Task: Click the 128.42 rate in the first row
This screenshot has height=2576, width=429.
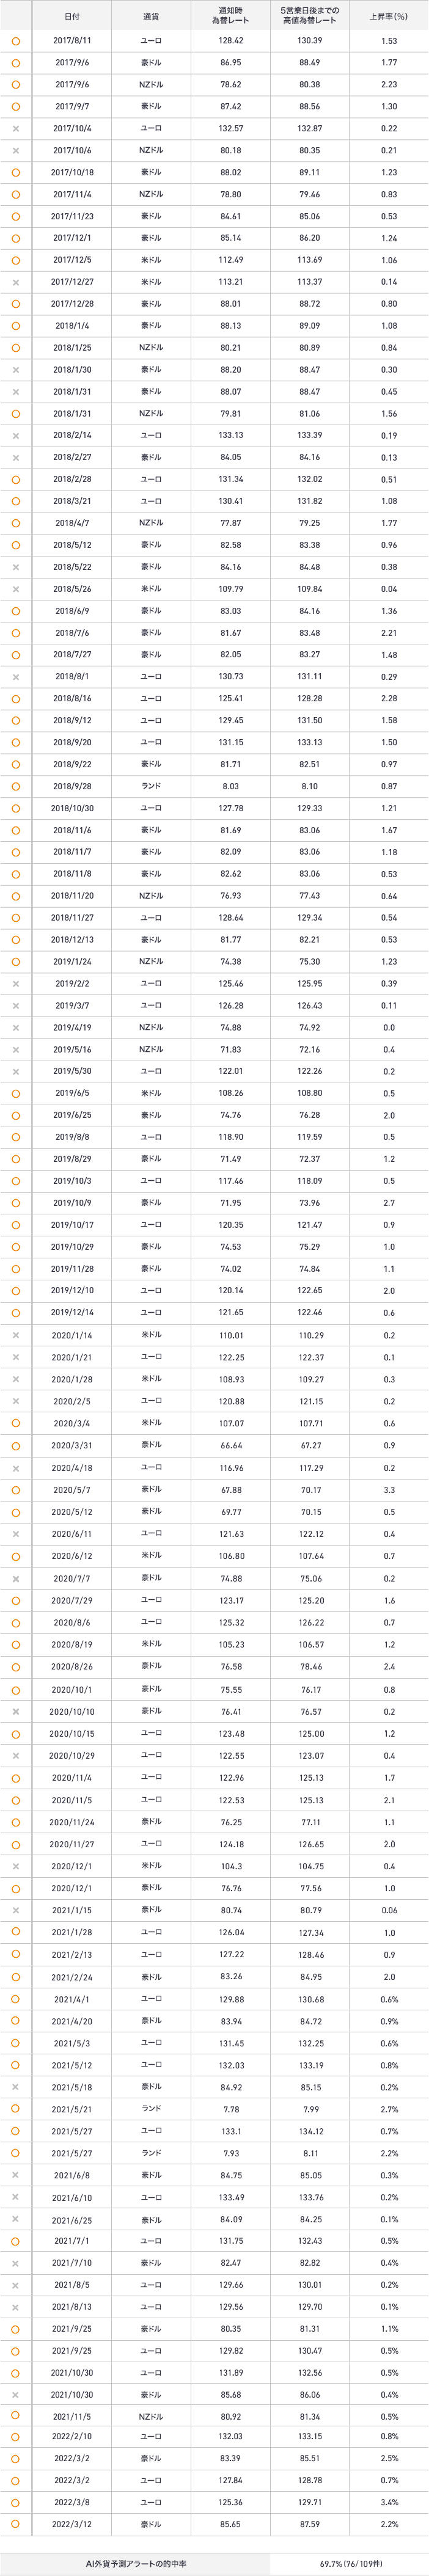Action: [230, 41]
